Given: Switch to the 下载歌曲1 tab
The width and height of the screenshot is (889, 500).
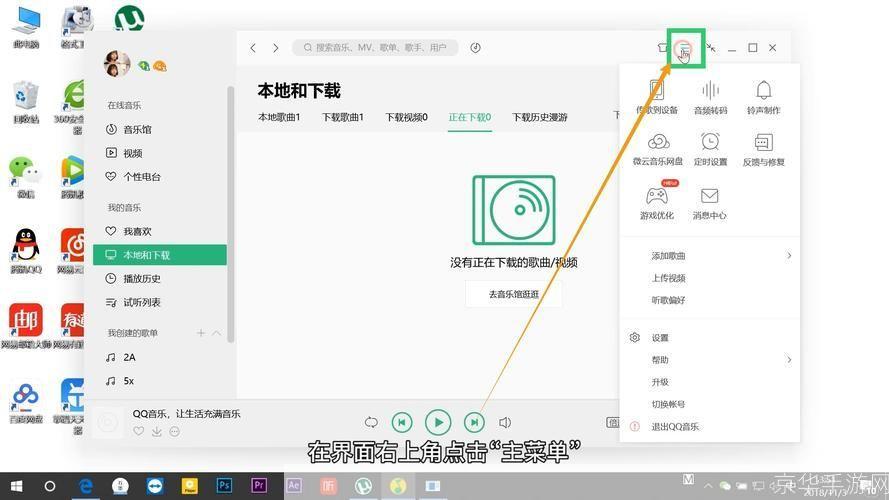Looking at the screenshot, I should pyautogui.click(x=343, y=117).
